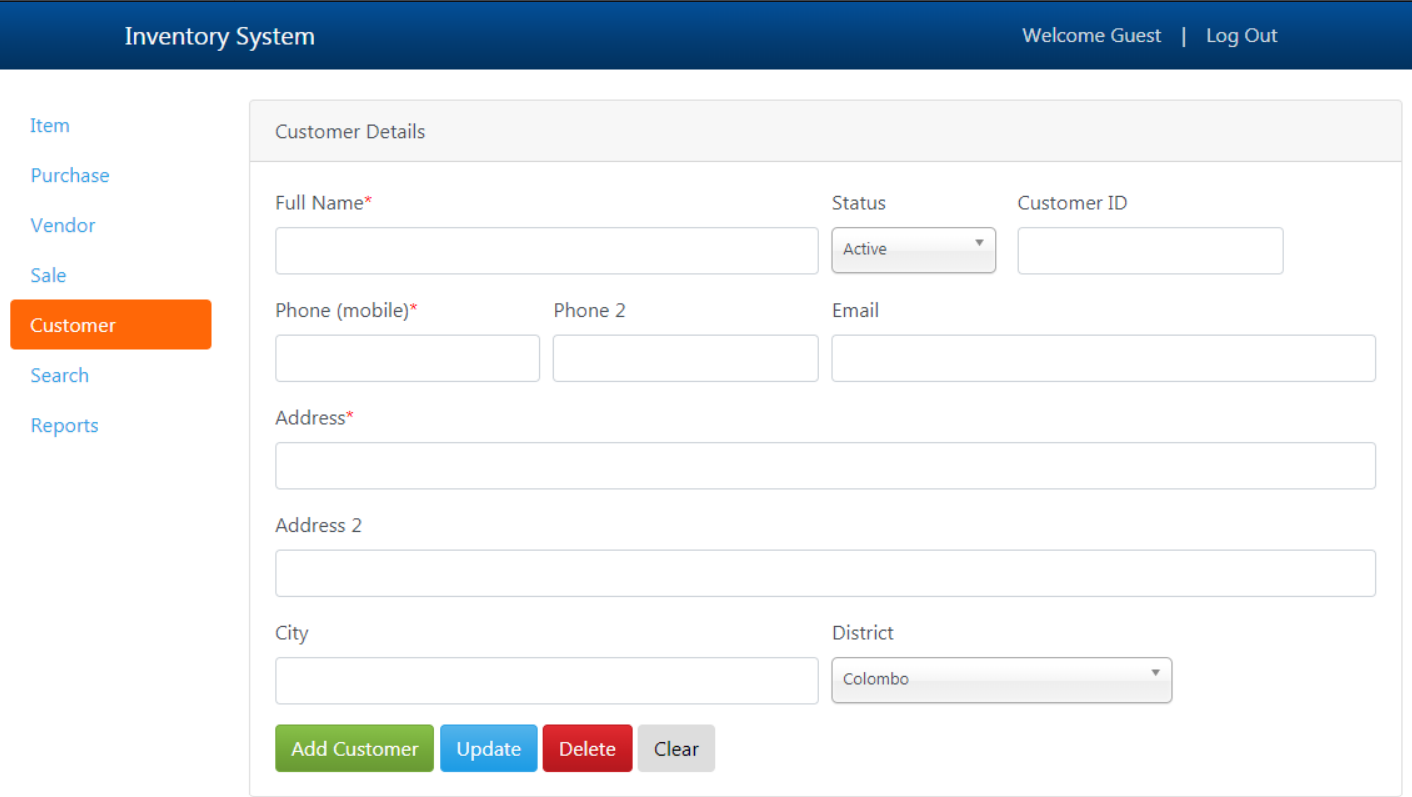Click the Email input field
1412x797 pixels.
coord(1103,358)
